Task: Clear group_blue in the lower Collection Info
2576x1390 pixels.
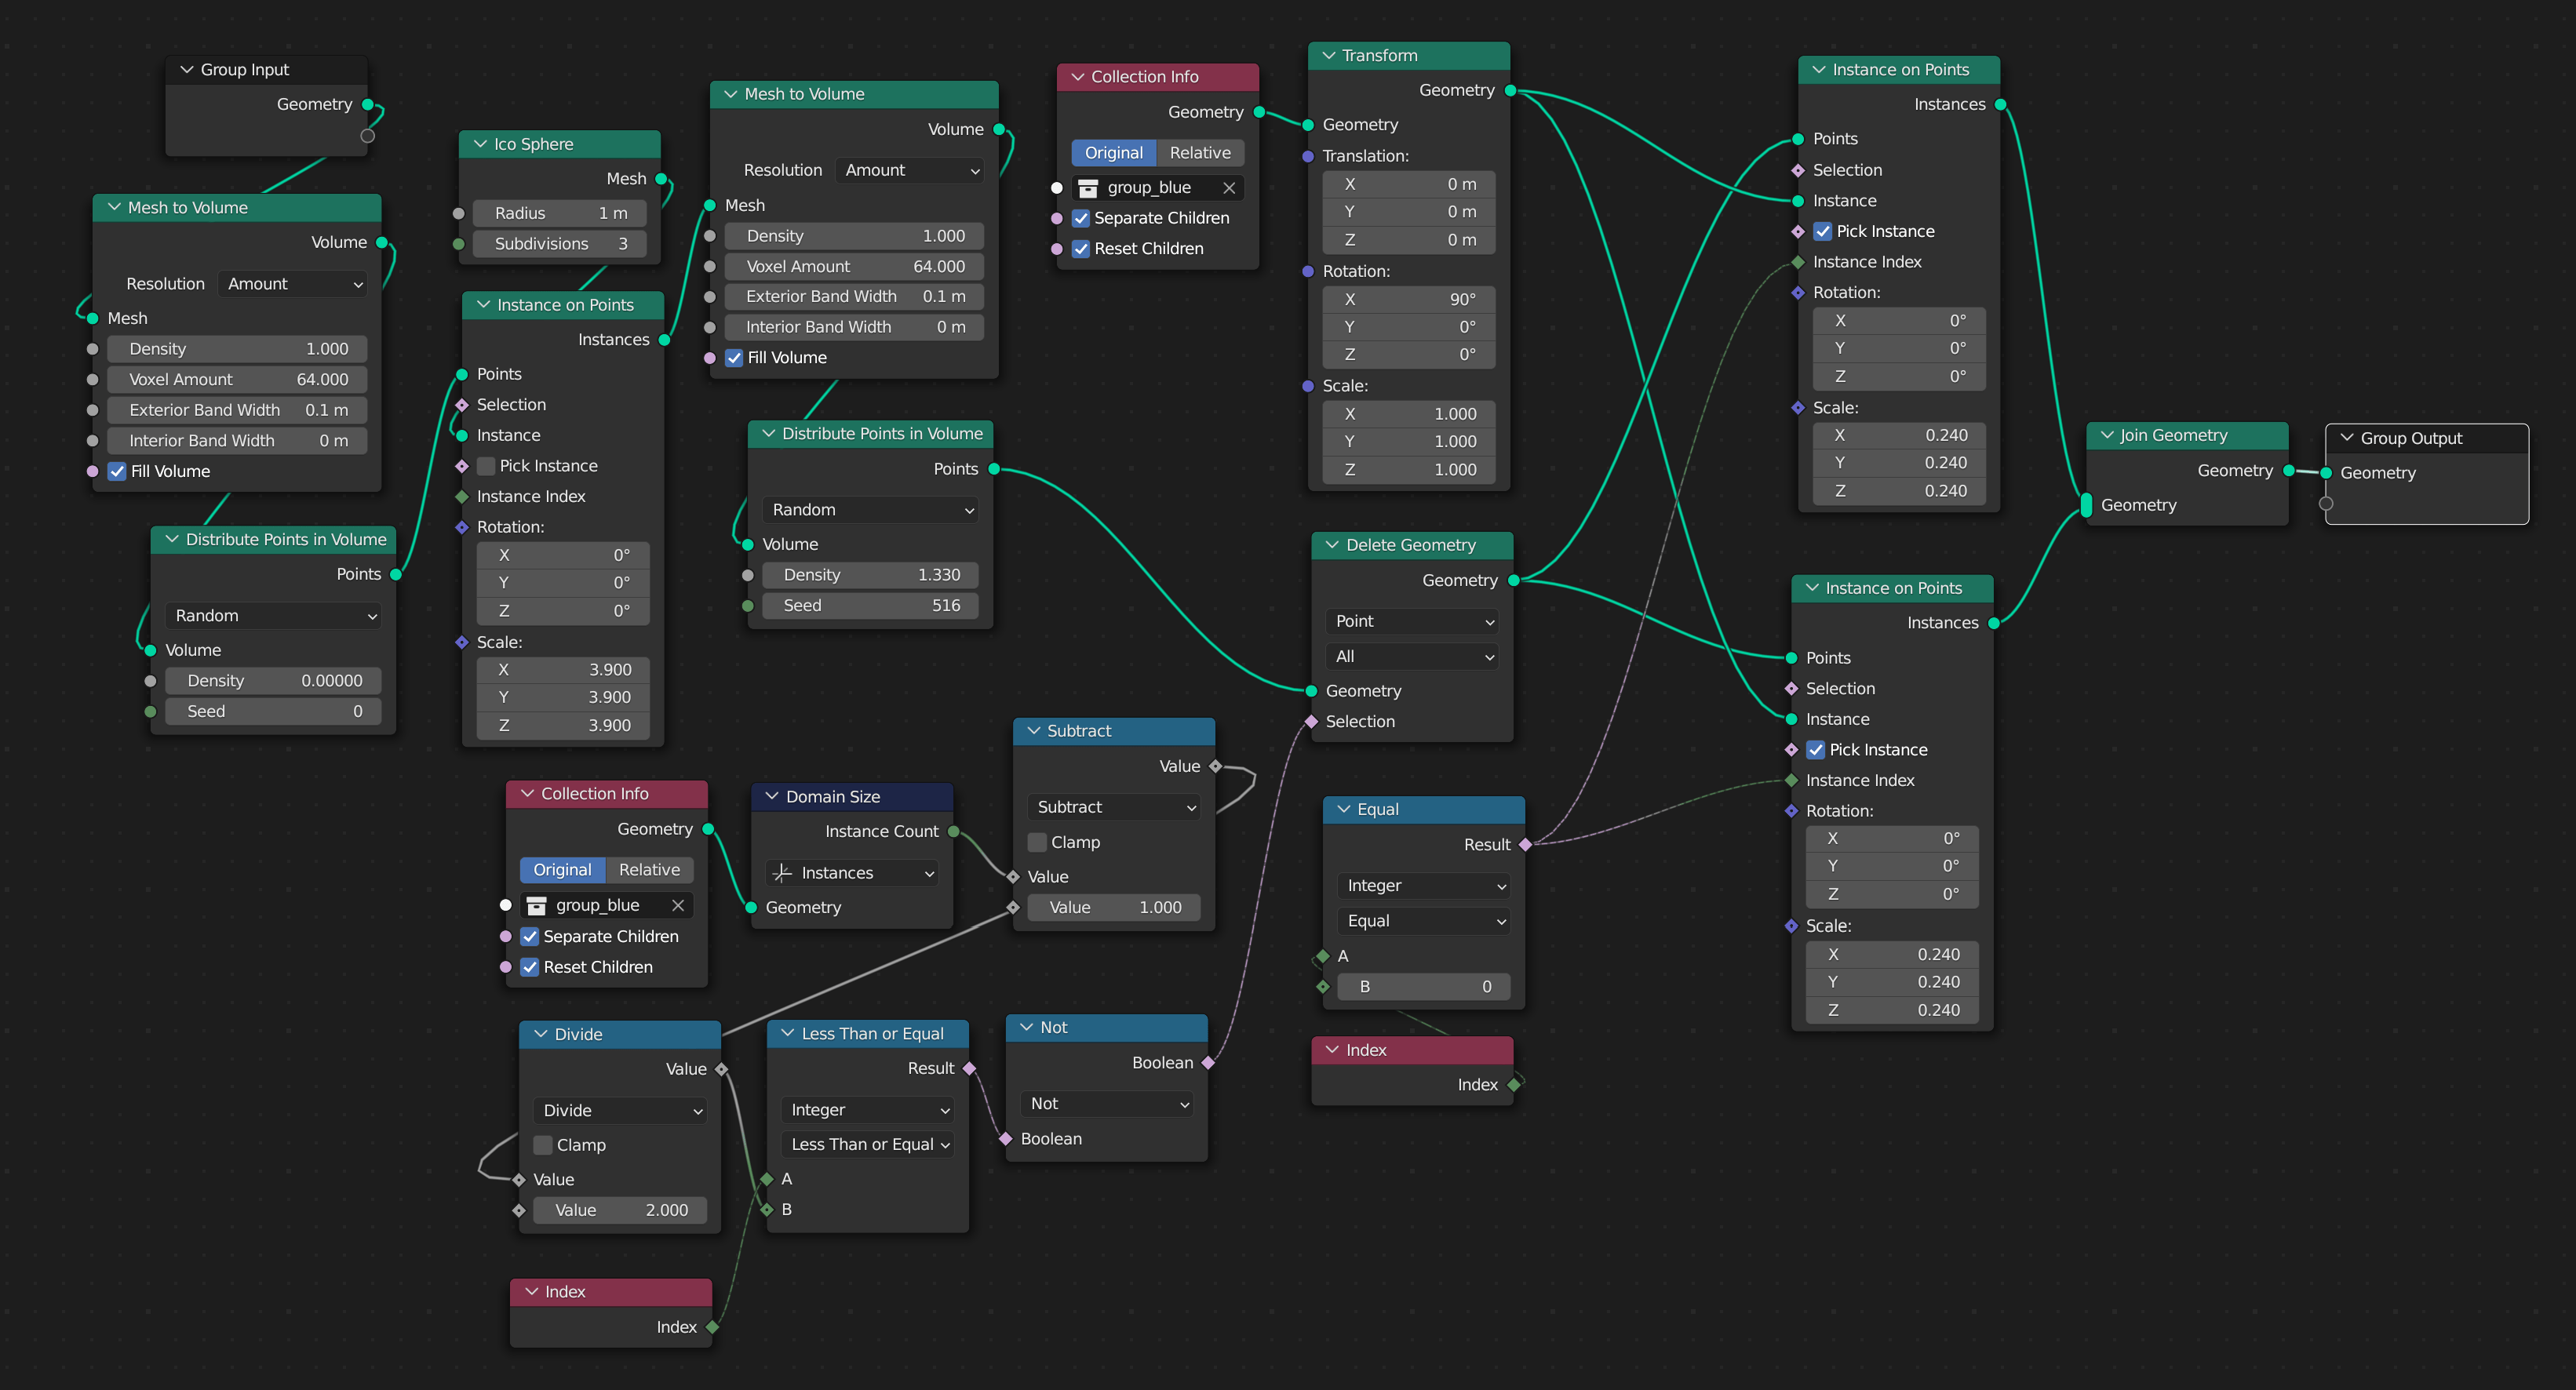Action: (678, 905)
